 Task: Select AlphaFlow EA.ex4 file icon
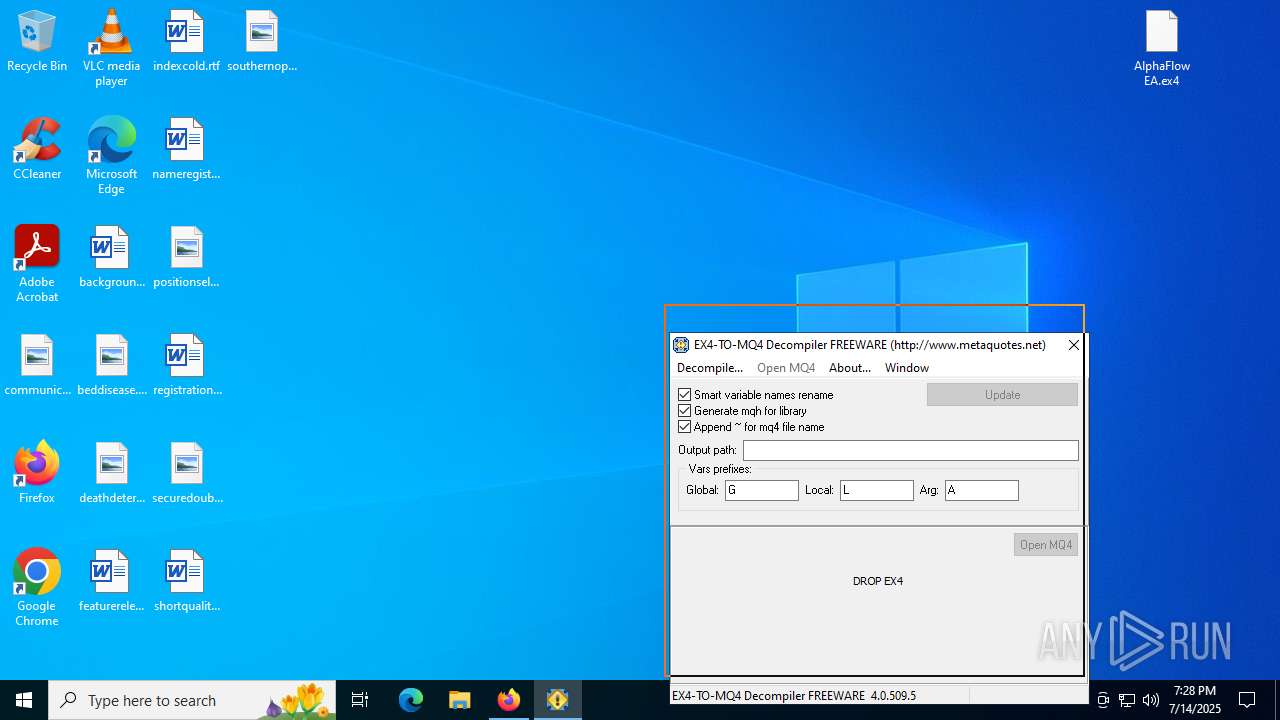pos(1162,48)
